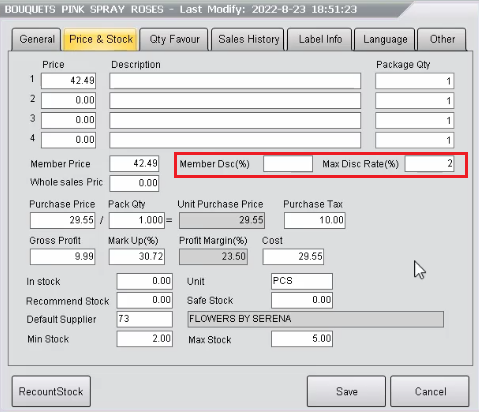
Task: Click the Purchase Tax label
Action: coord(313,204)
